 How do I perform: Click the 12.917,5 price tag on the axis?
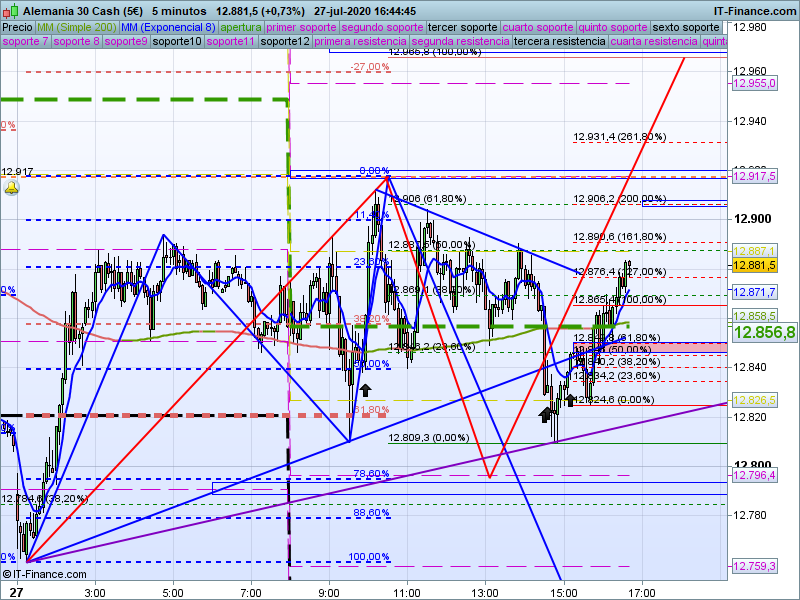click(755, 177)
